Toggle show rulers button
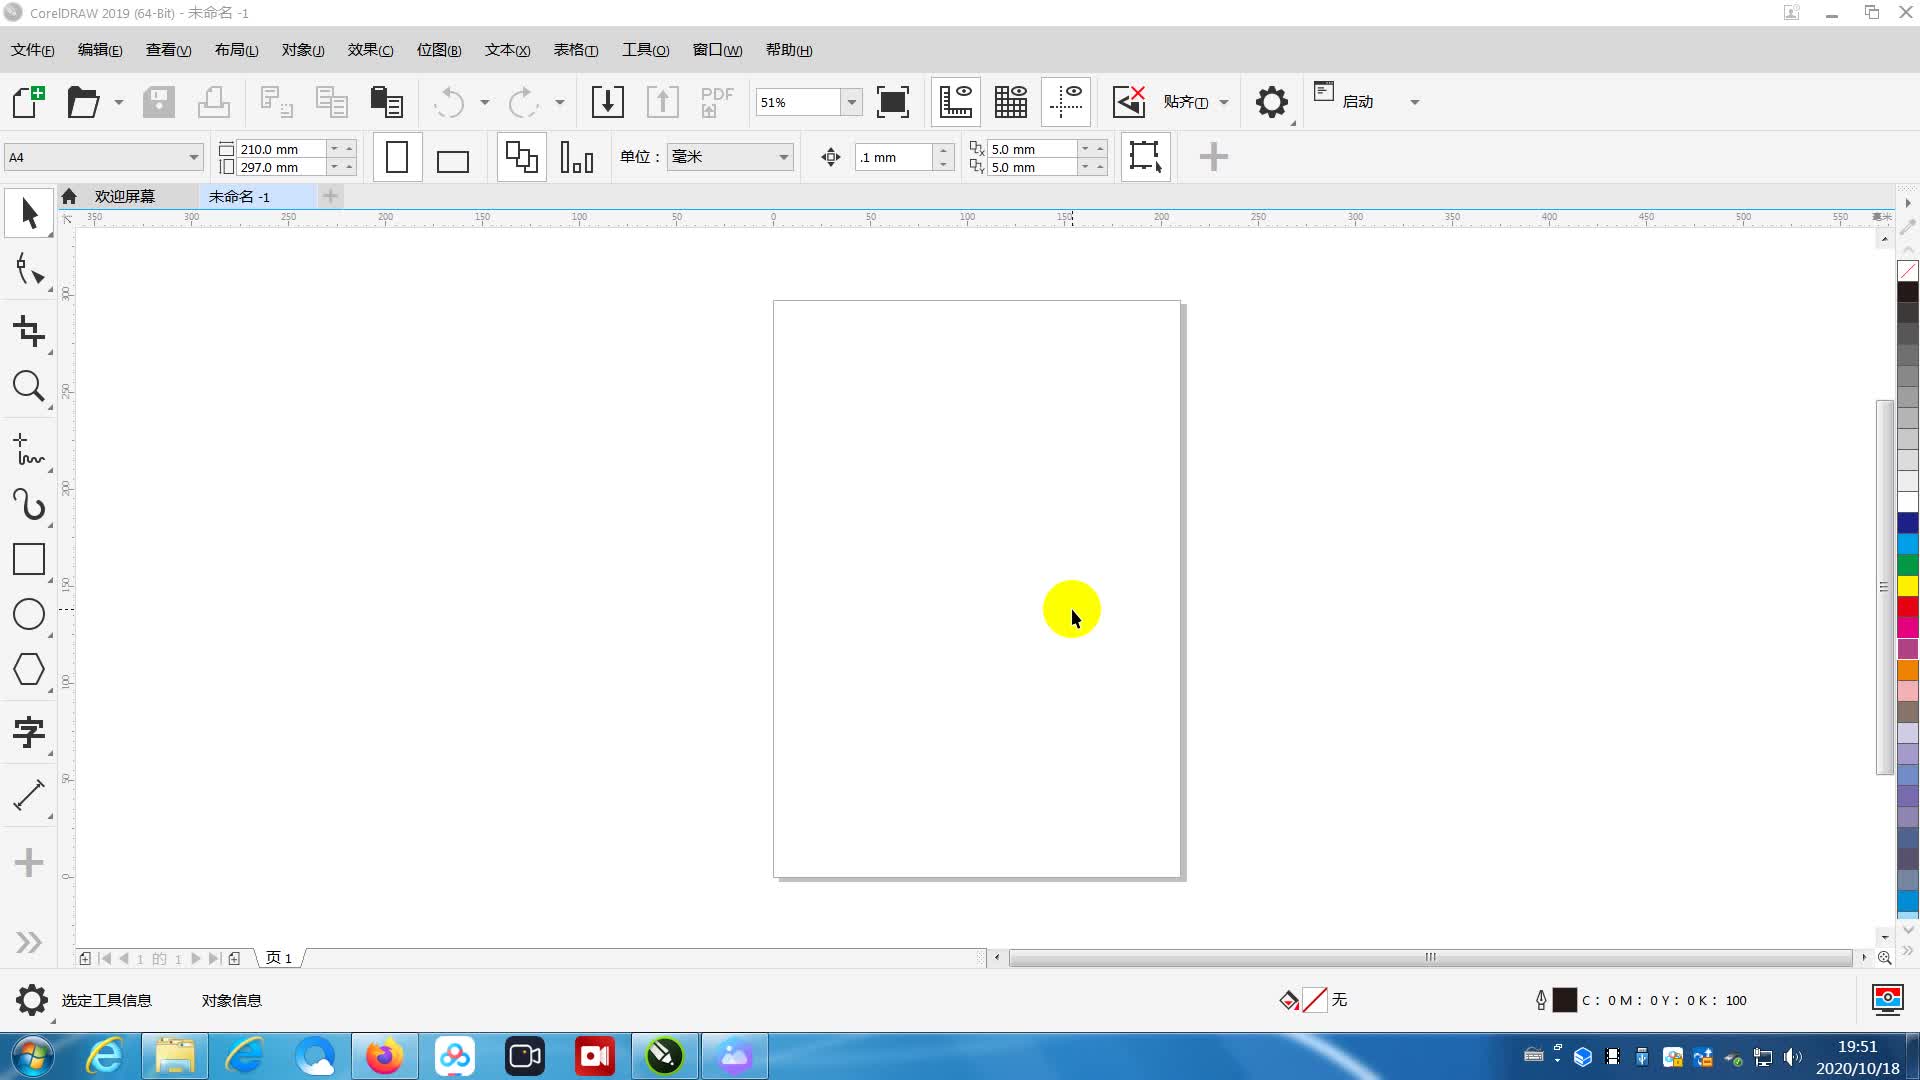This screenshot has width=1920, height=1080. click(x=955, y=102)
